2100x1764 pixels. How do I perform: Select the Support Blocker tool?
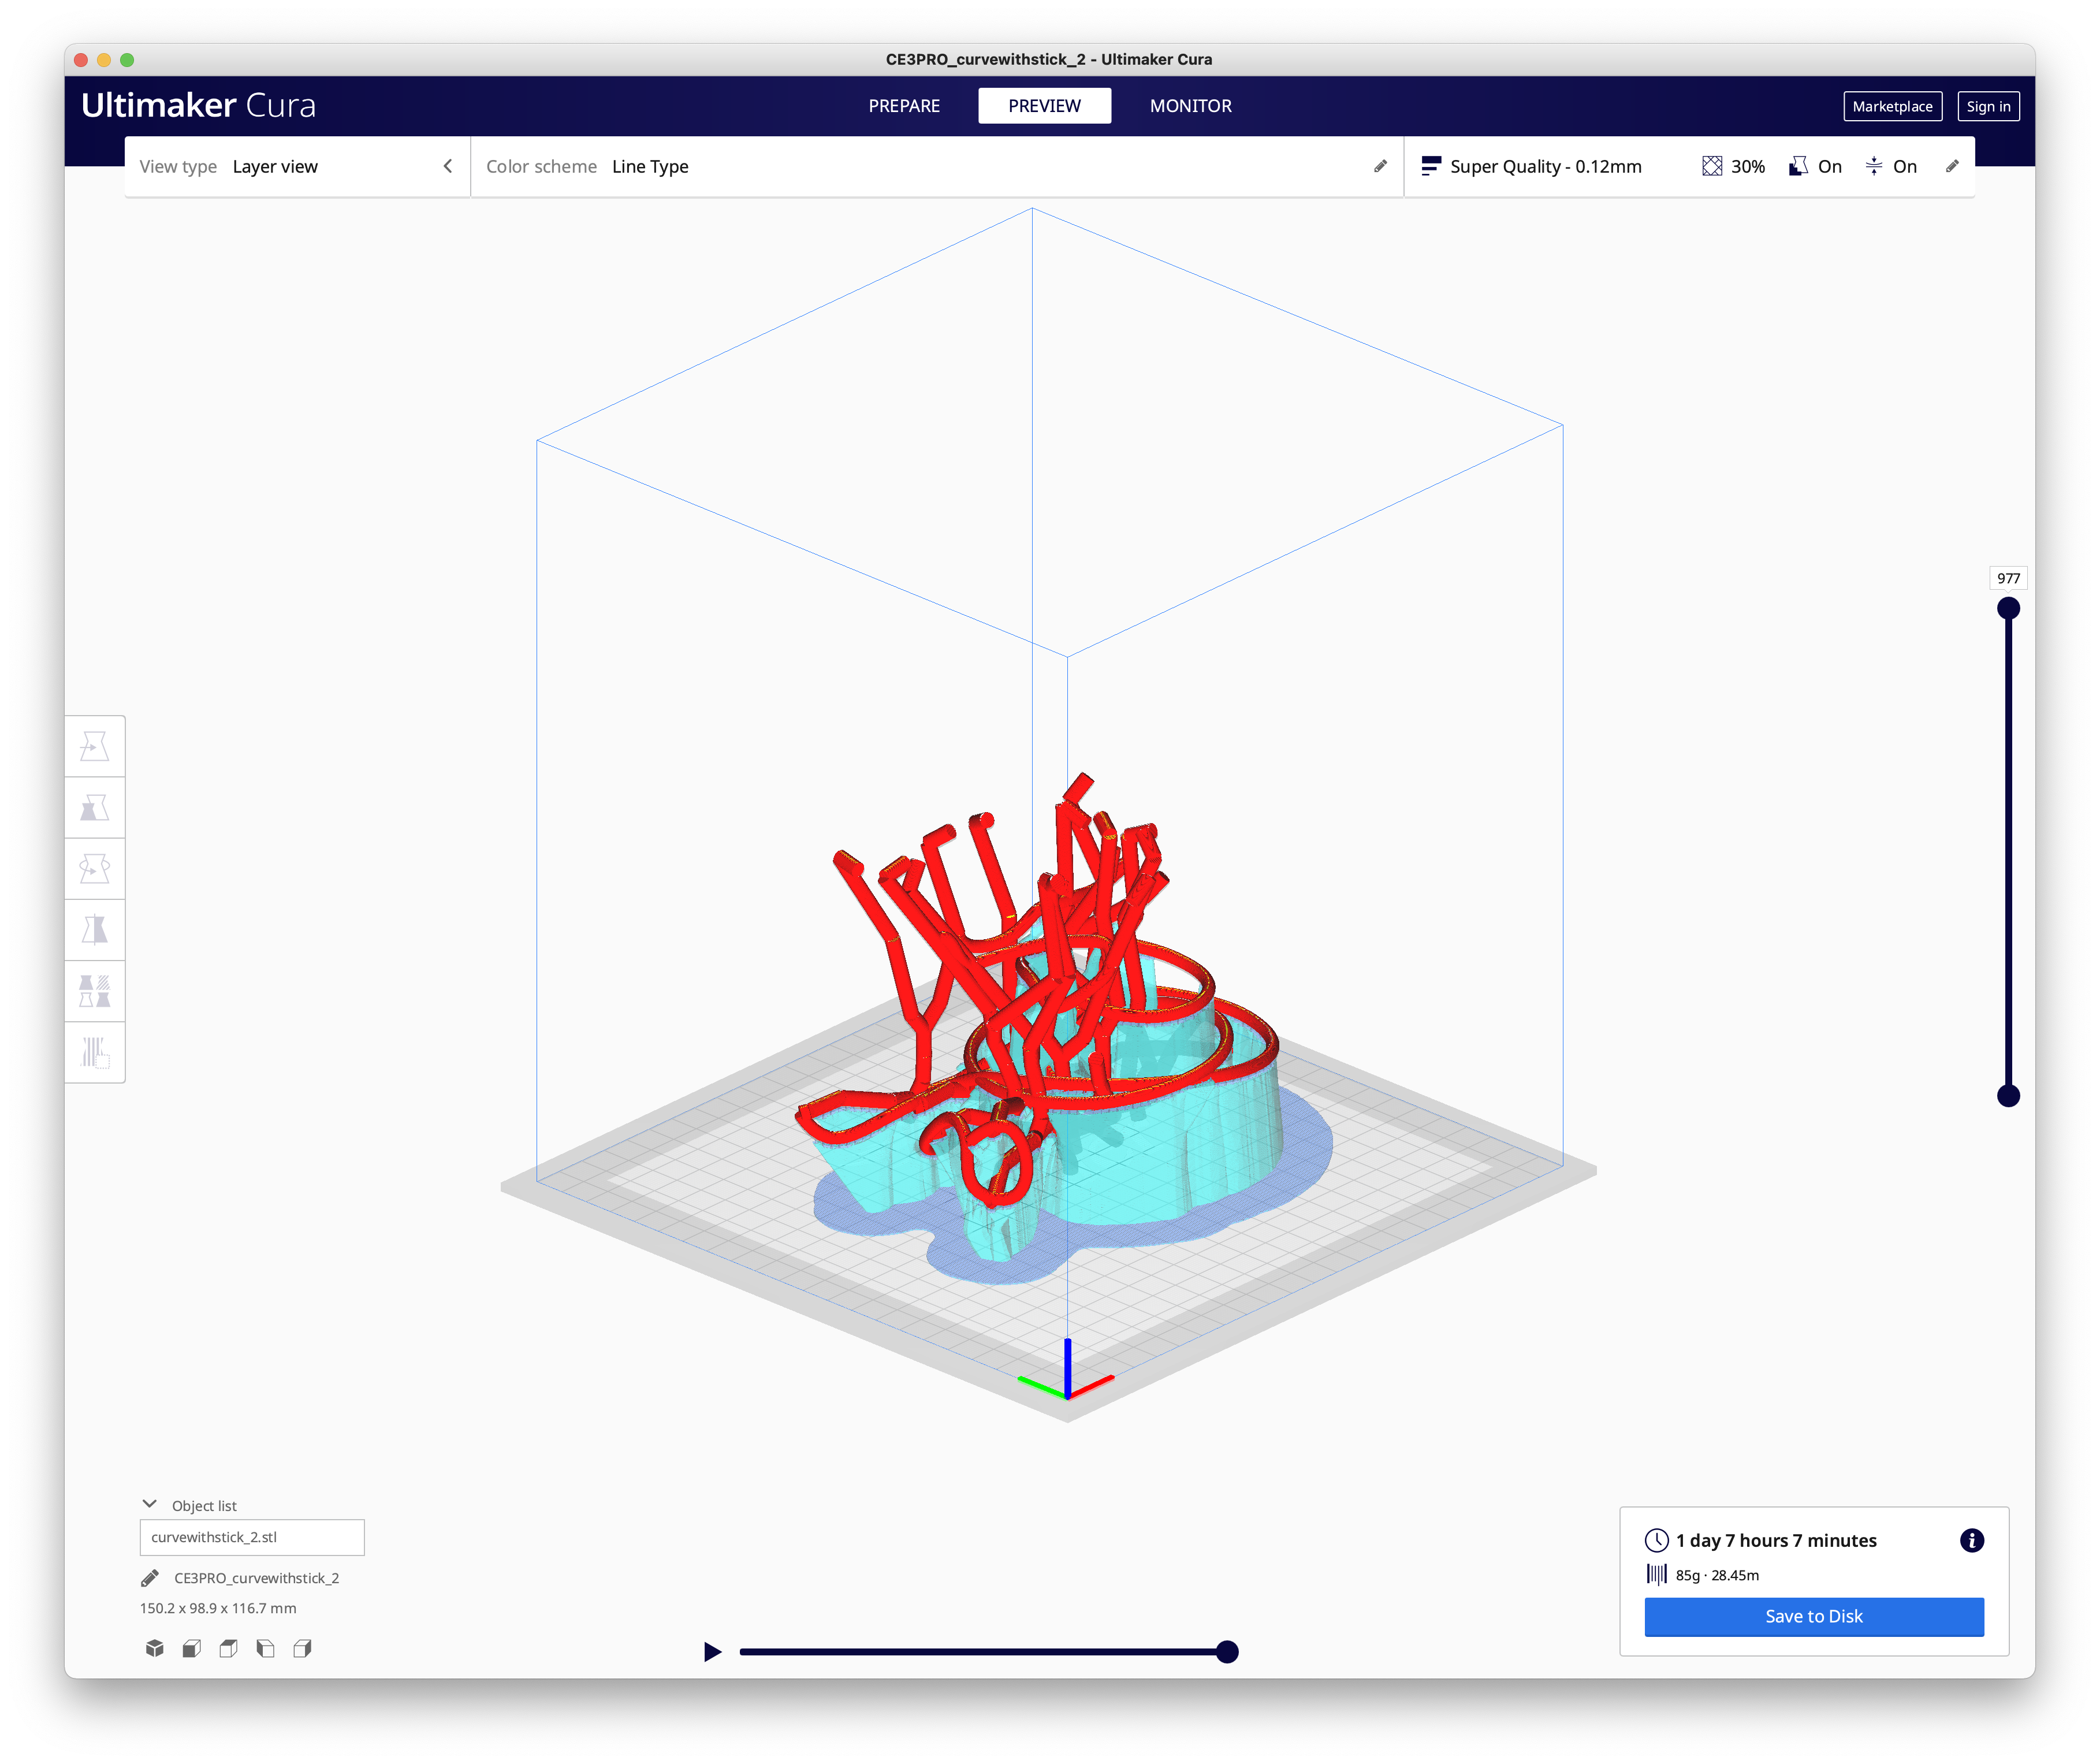coord(95,1052)
